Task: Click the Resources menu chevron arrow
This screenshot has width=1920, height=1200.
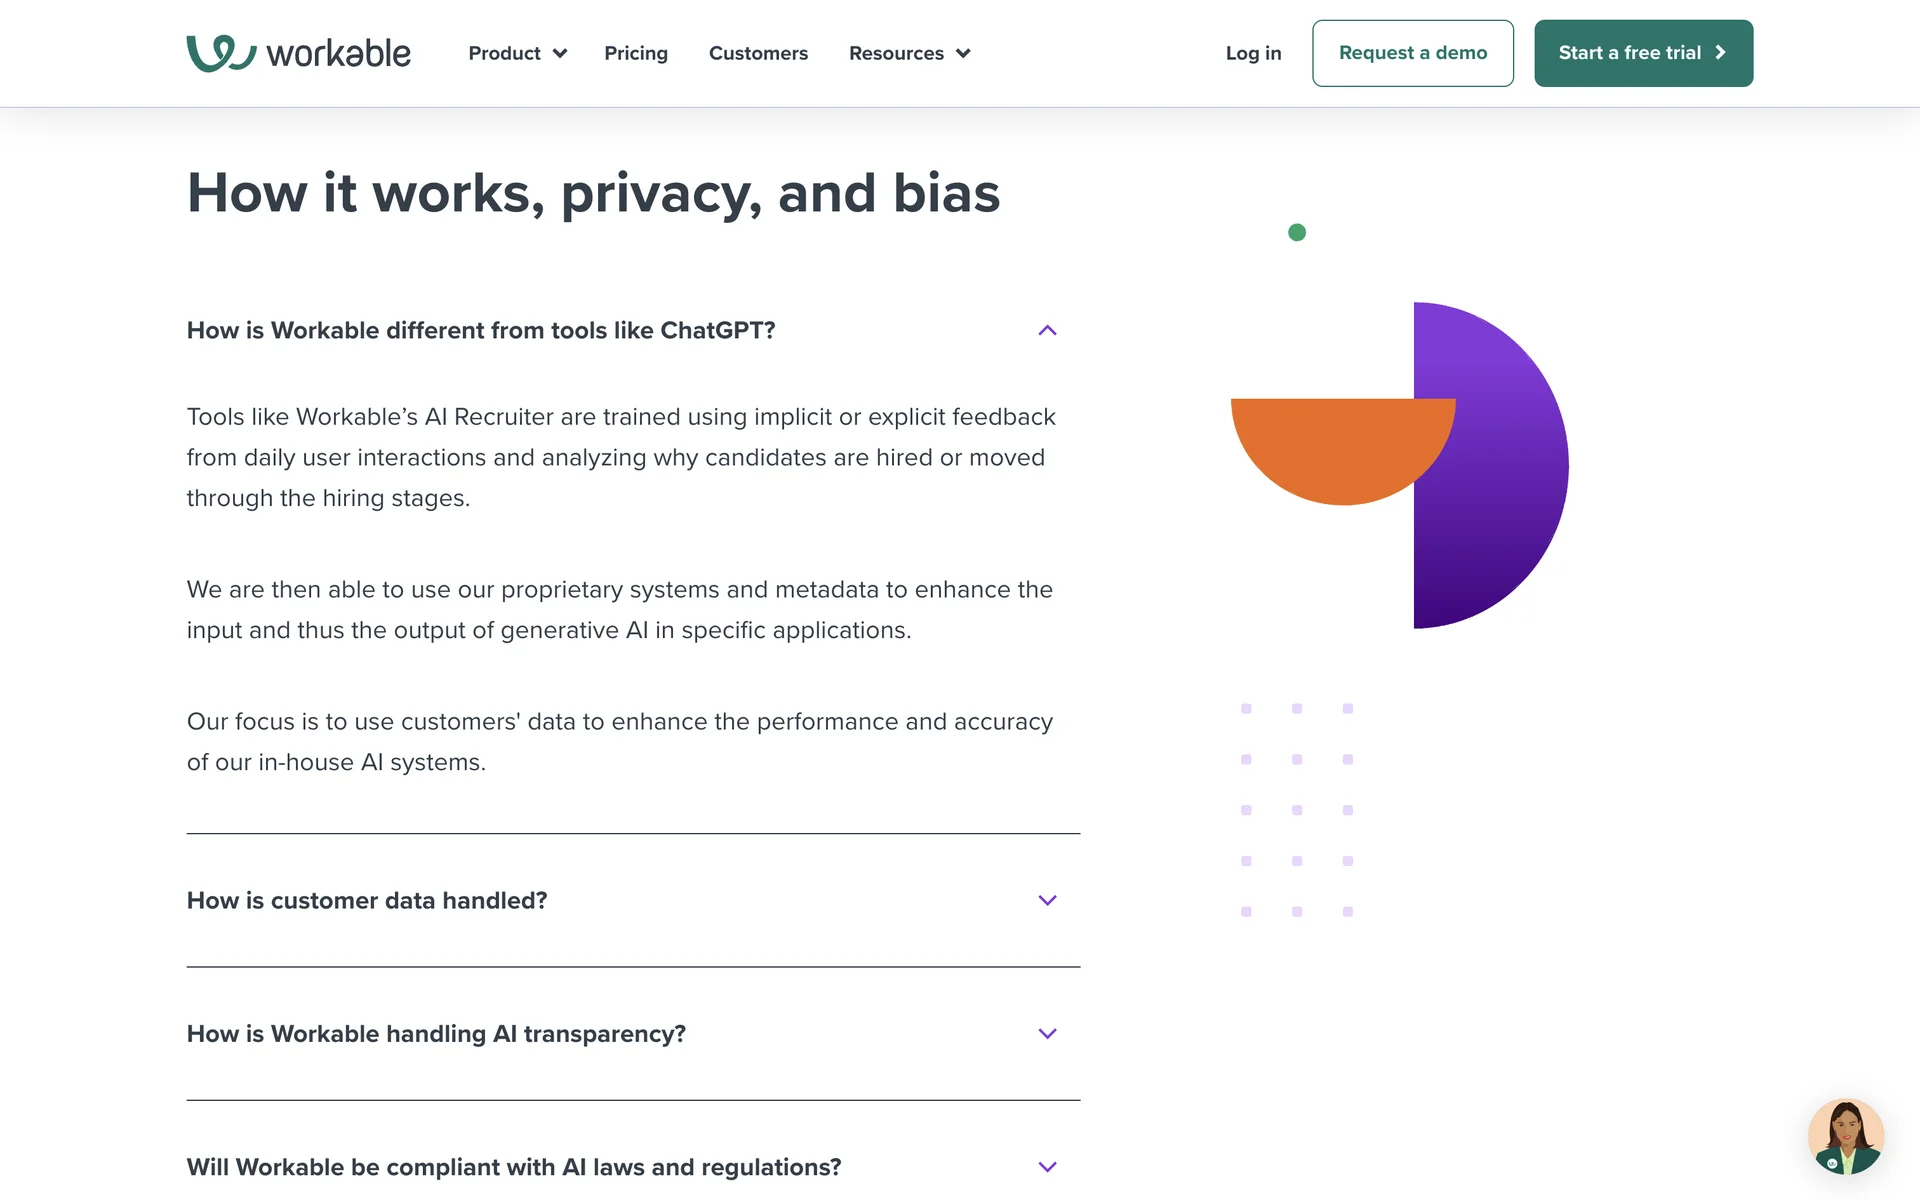Action: tap(963, 54)
